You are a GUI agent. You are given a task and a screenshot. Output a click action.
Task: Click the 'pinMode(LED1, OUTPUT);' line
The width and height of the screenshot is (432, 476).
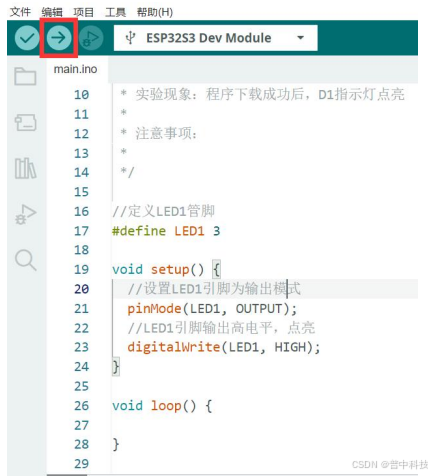point(212,309)
